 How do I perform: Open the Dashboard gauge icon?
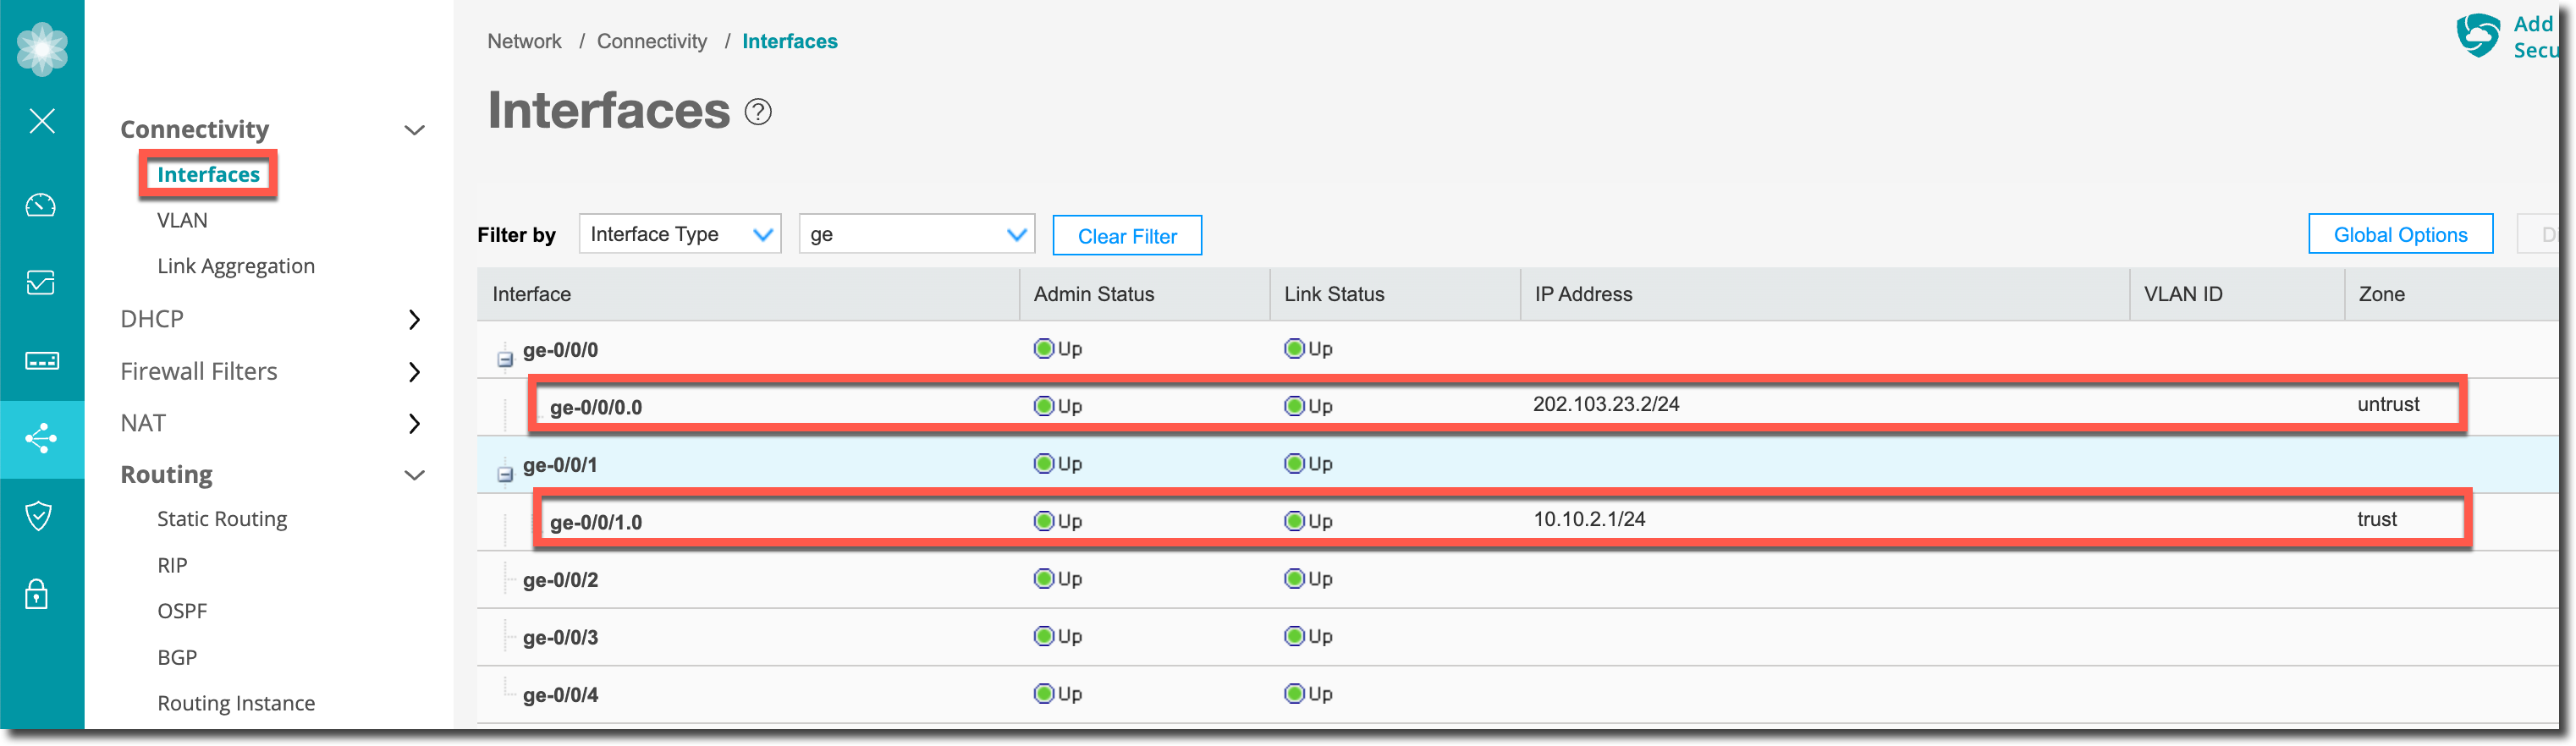41,205
